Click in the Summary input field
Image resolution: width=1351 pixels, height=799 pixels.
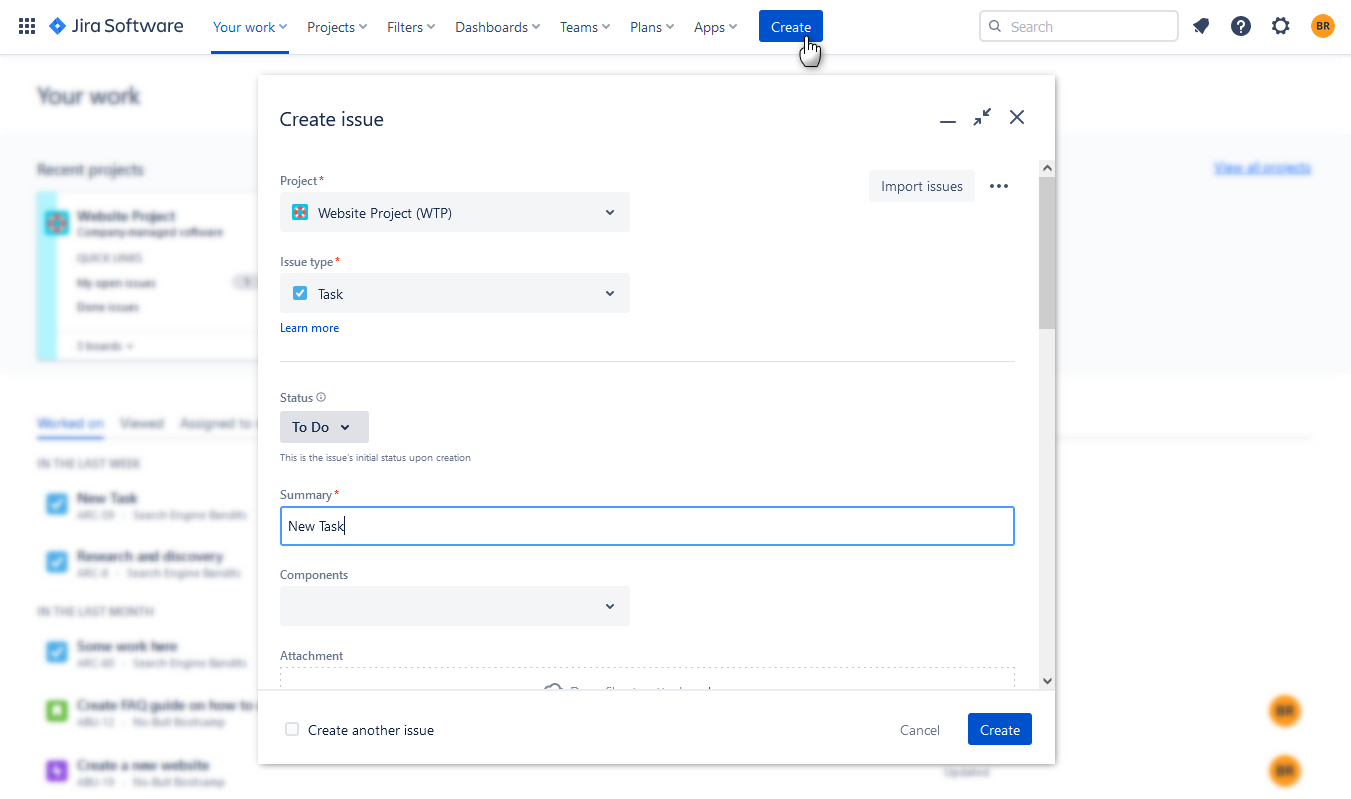(647, 526)
